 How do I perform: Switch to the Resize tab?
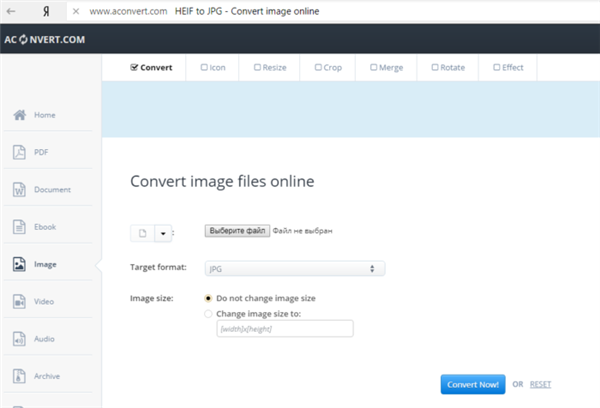click(270, 67)
